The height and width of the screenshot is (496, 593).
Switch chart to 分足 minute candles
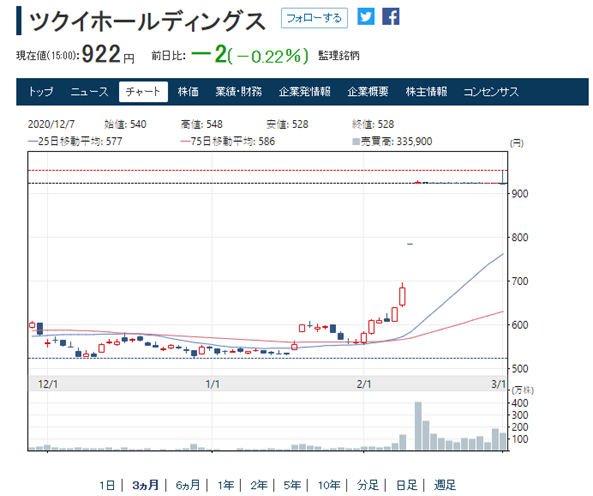(368, 485)
